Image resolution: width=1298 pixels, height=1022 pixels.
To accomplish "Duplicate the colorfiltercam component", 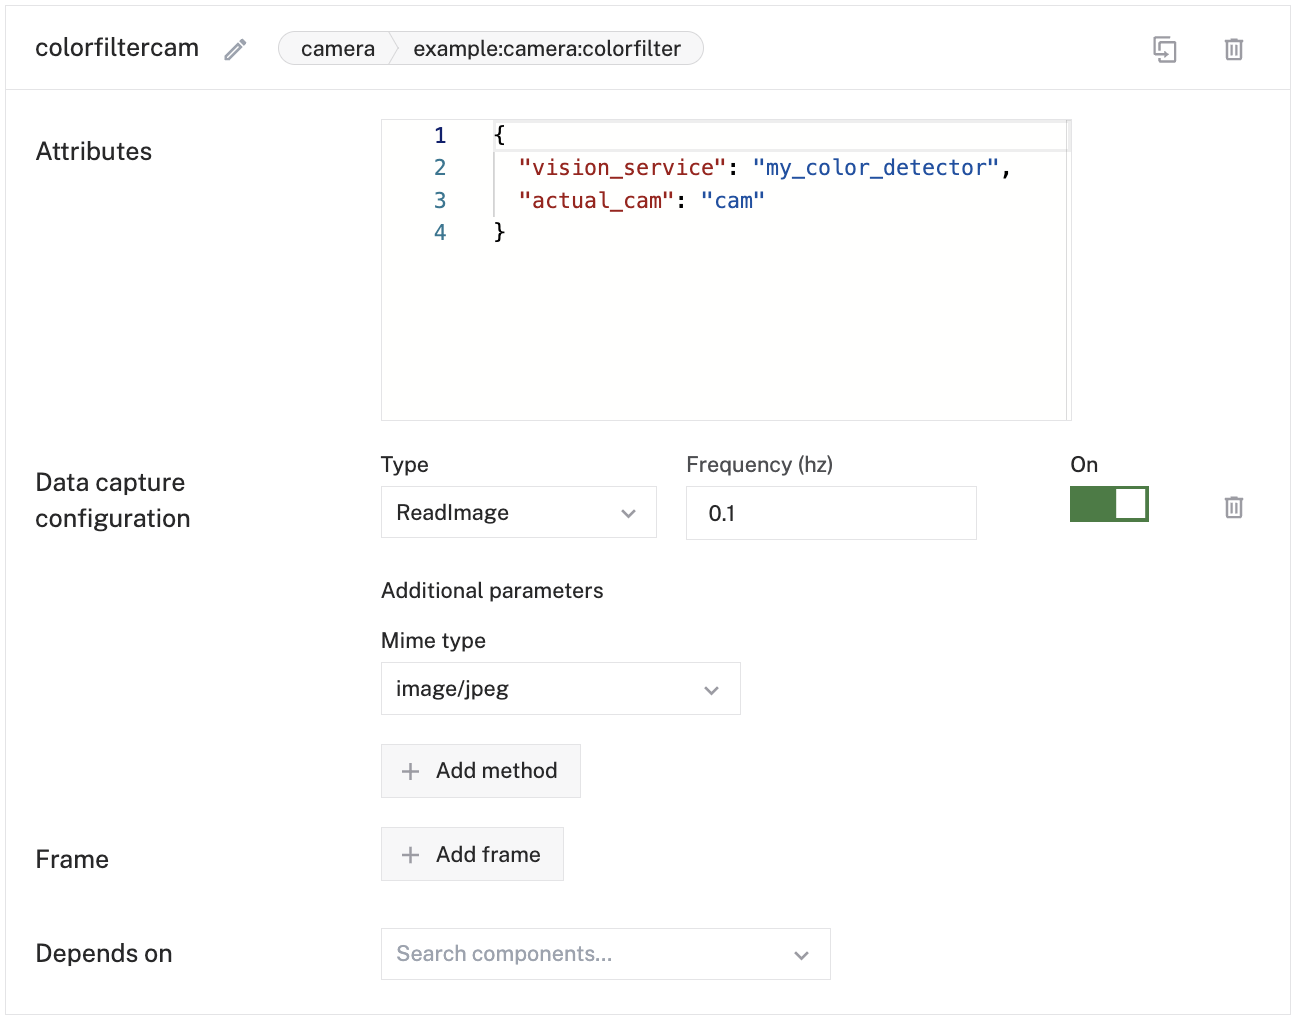I will click(x=1164, y=49).
